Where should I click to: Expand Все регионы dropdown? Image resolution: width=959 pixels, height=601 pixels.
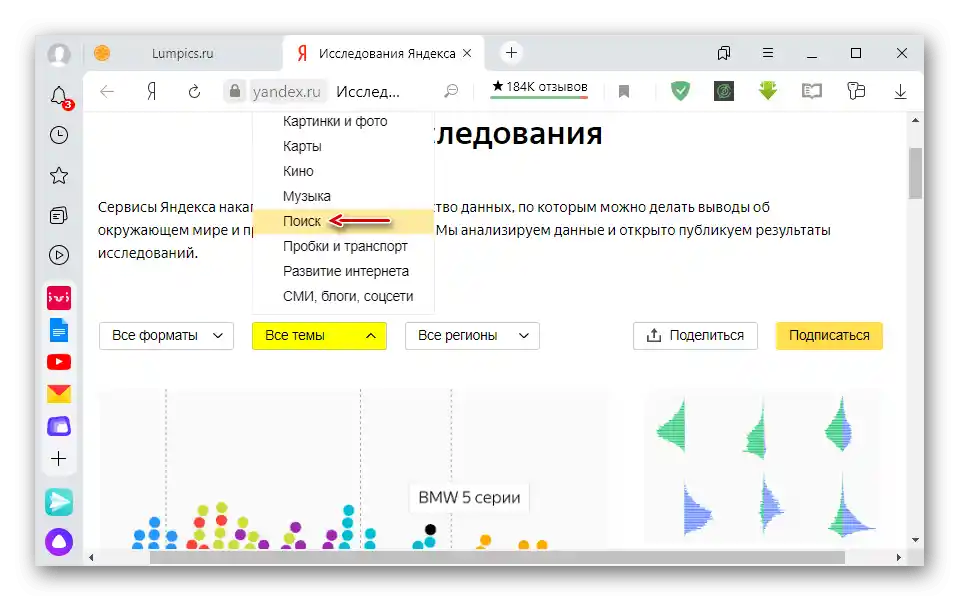(472, 336)
